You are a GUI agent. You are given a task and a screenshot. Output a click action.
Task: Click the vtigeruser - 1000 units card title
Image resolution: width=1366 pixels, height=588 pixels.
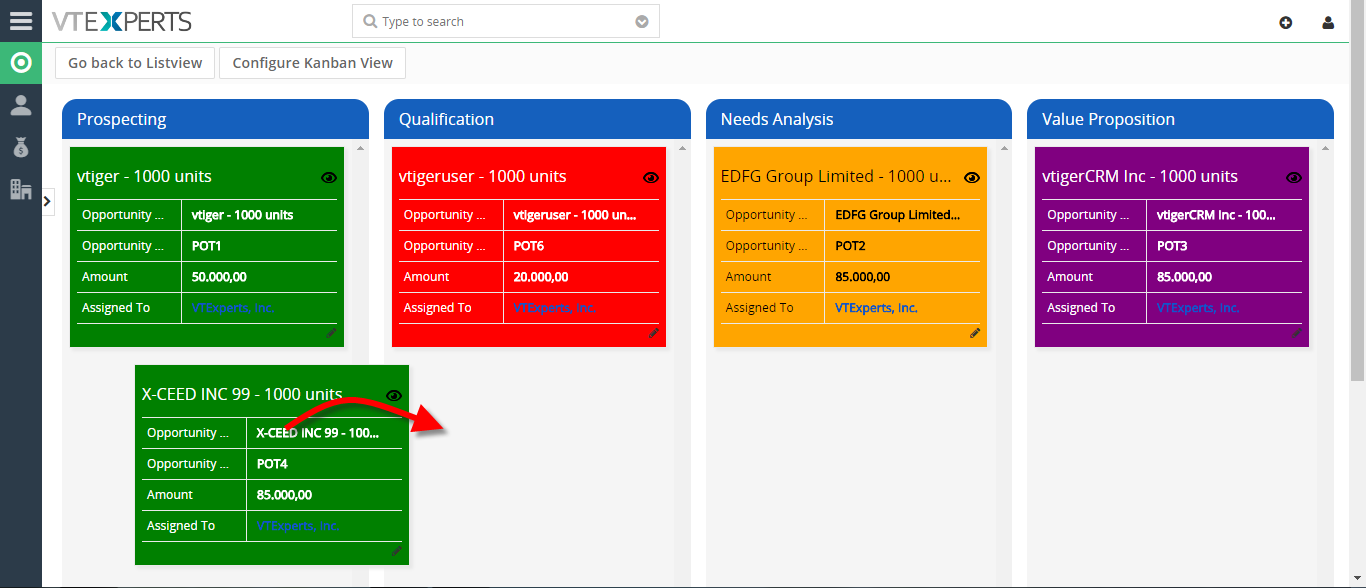pyautogui.click(x=482, y=176)
